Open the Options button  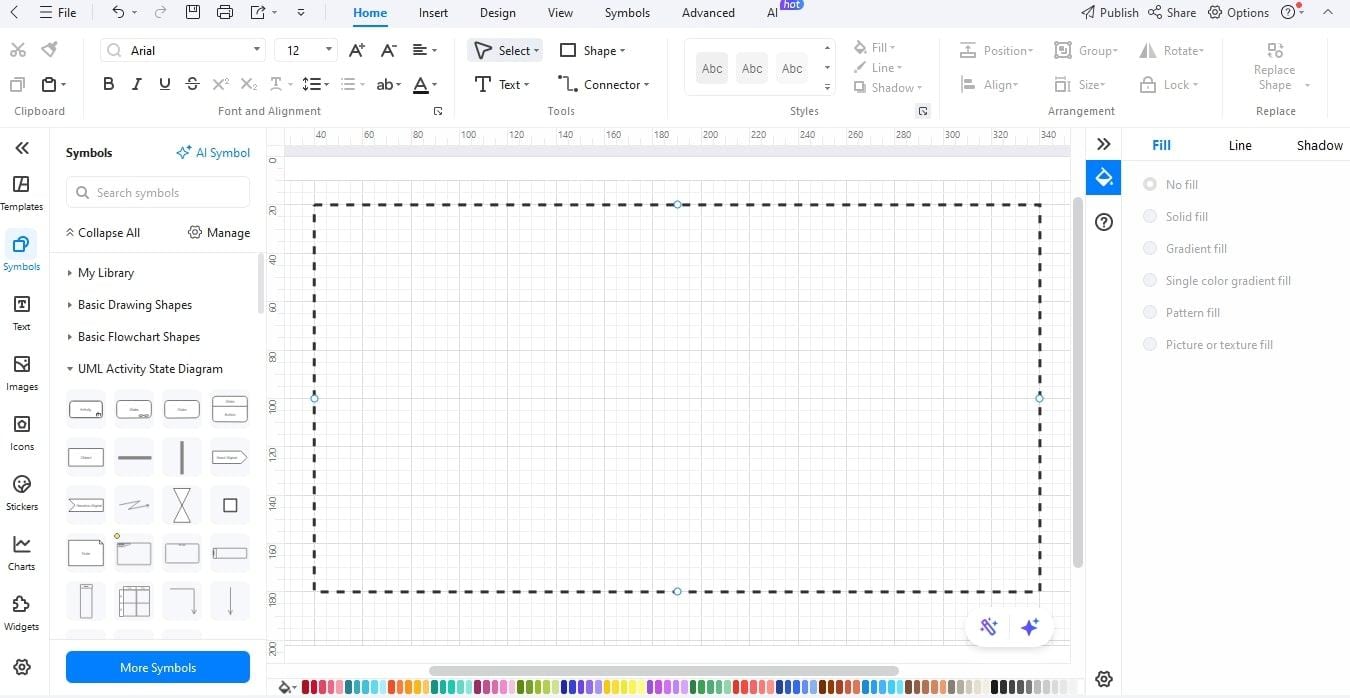coord(1239,13)
